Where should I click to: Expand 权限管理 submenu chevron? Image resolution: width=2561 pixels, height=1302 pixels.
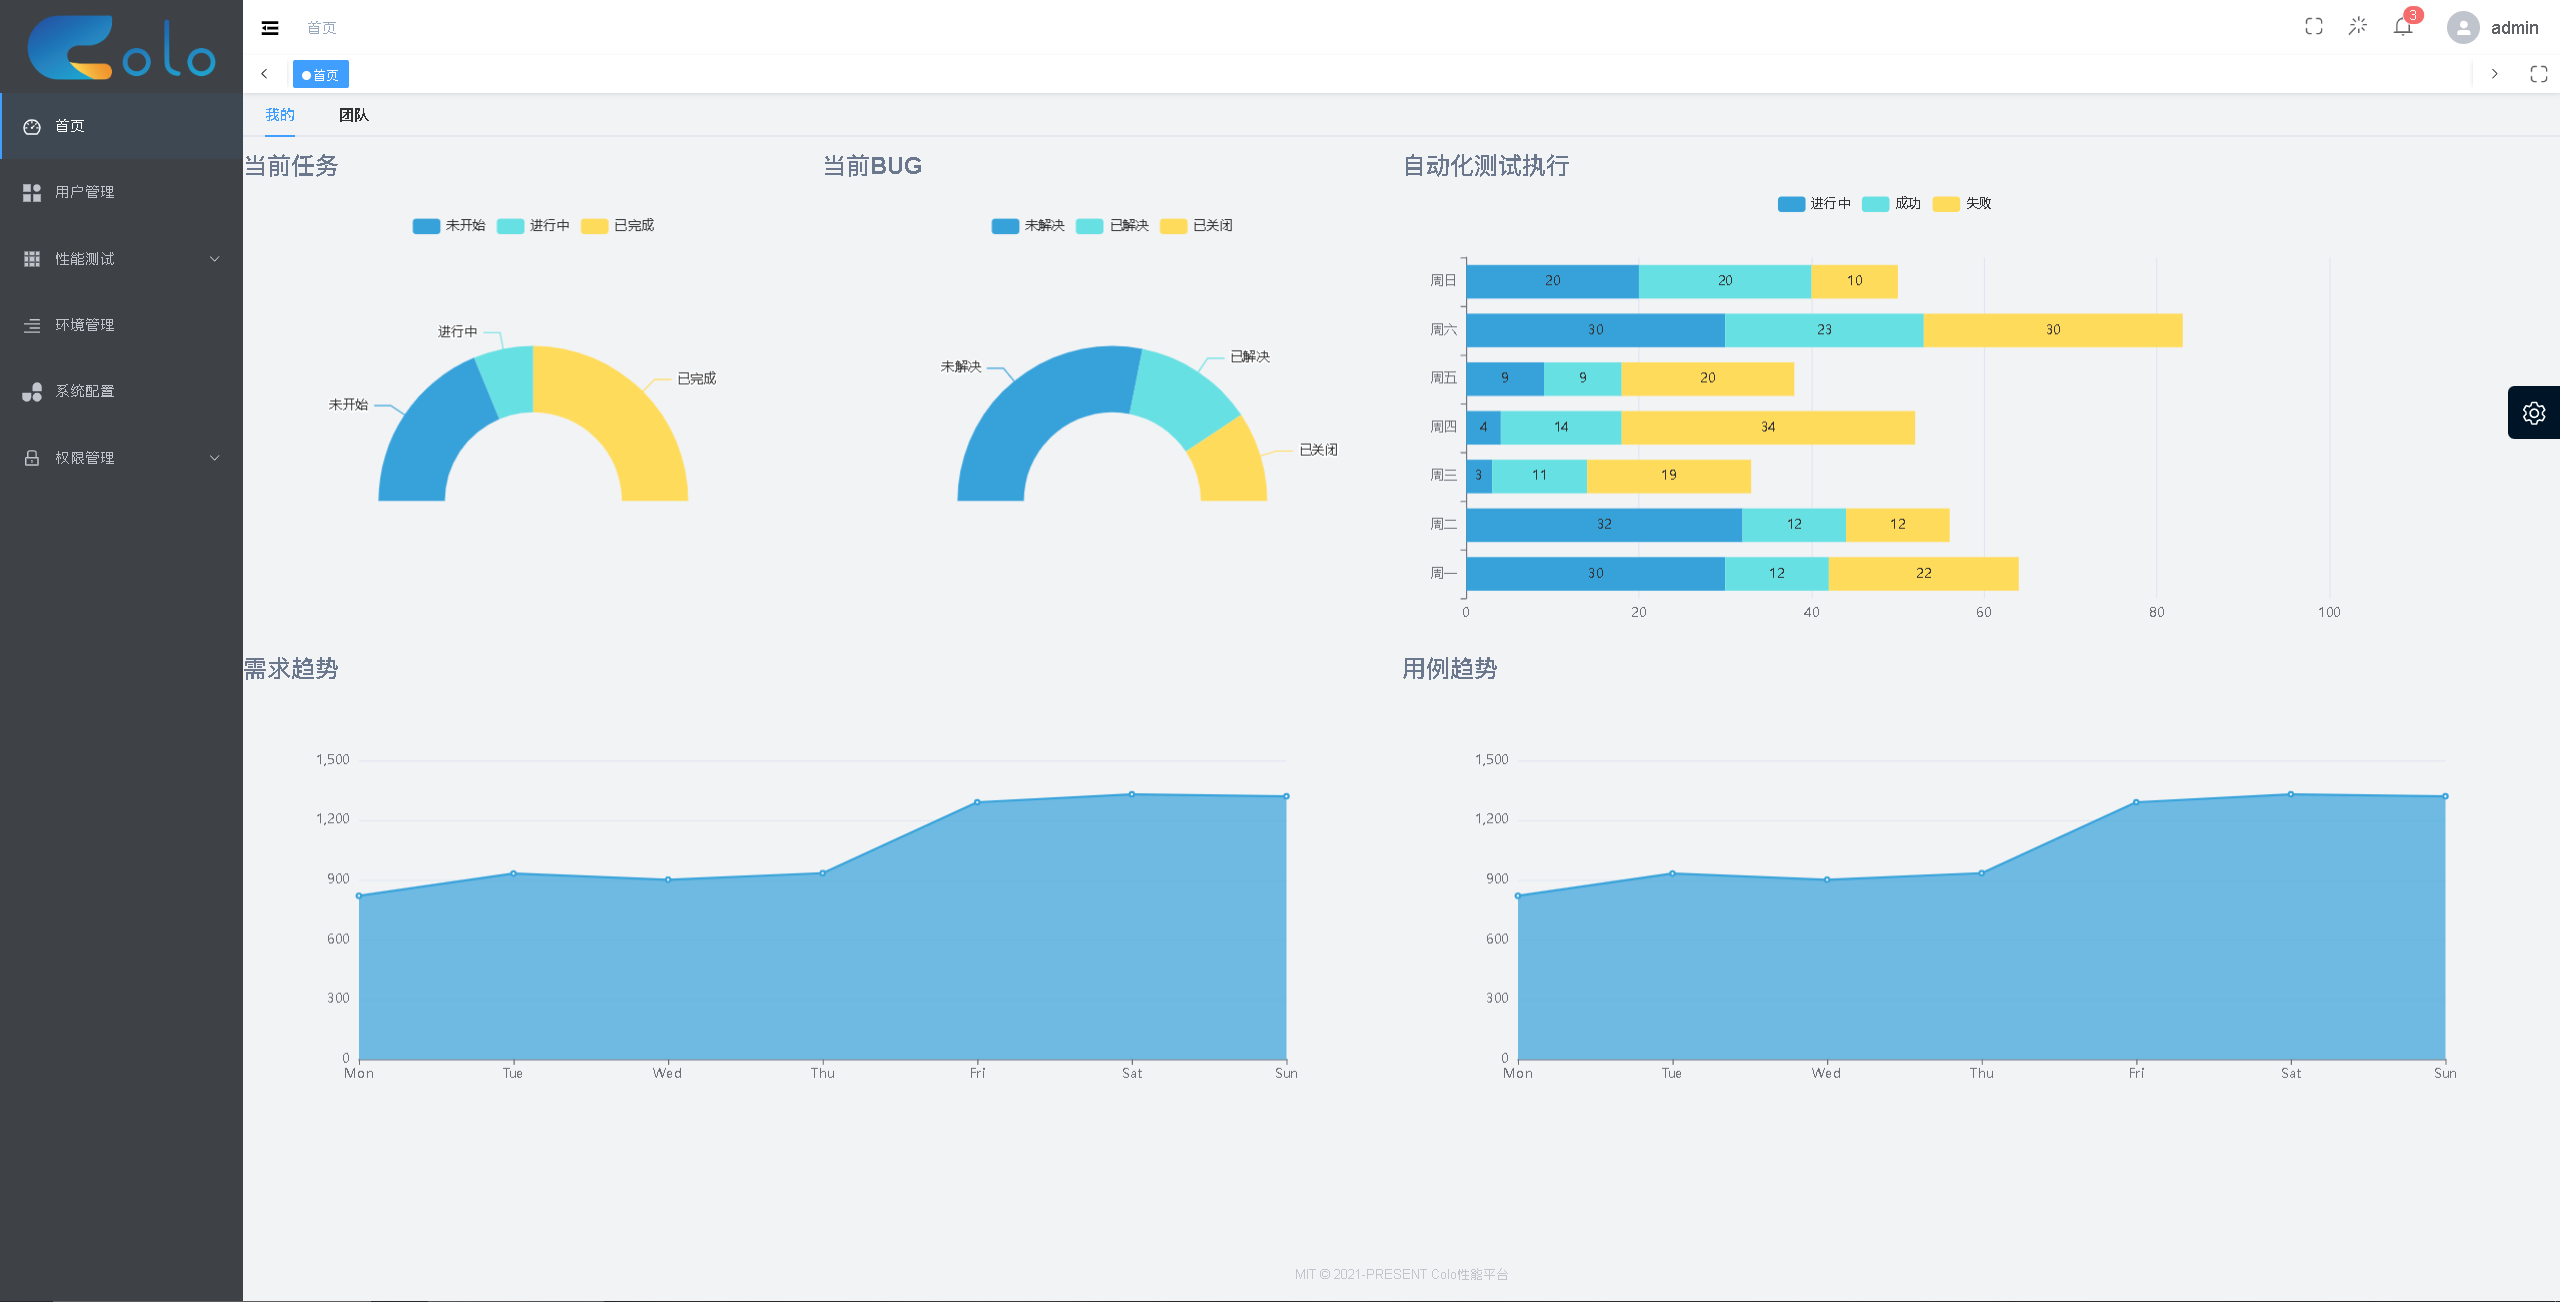pos(214,458)
